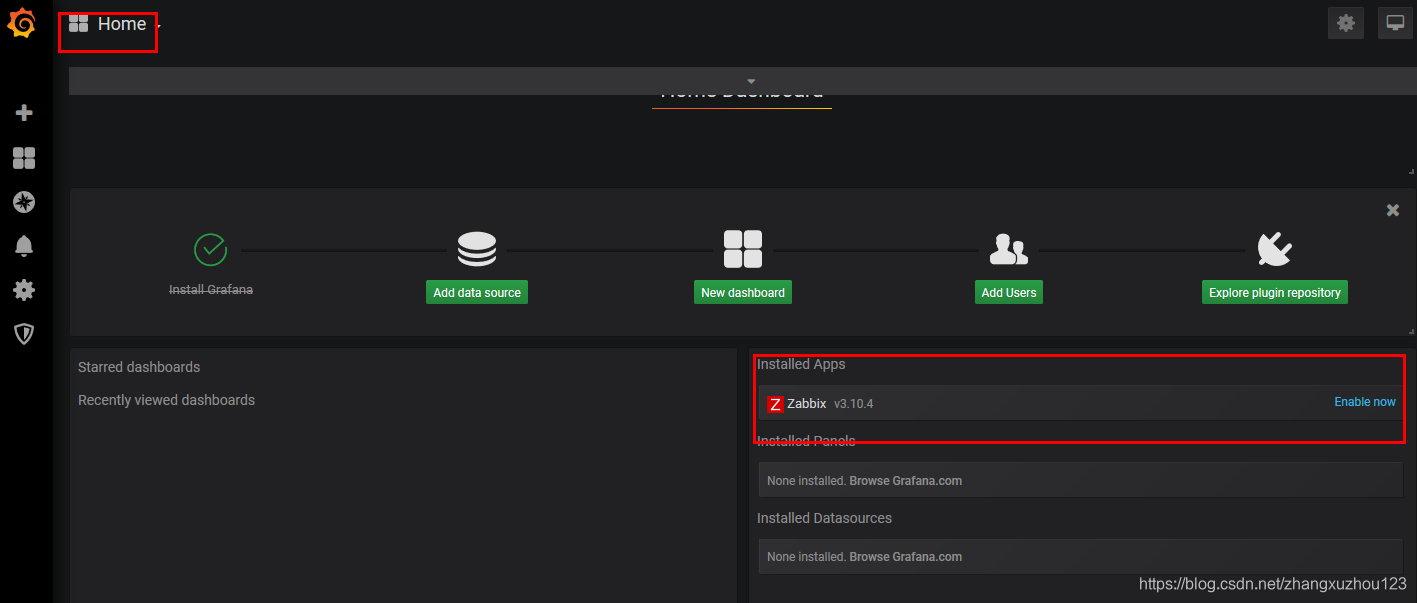This screenshot has width=1417, height=603.
Task: Click the Add data source button
Action: (x=477, y=292)
